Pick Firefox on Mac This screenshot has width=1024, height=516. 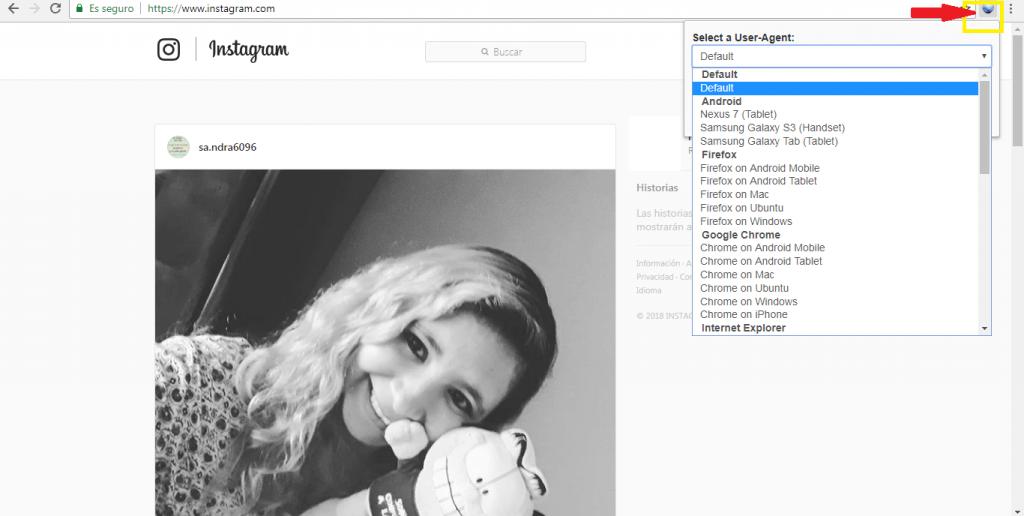(835, 195)
